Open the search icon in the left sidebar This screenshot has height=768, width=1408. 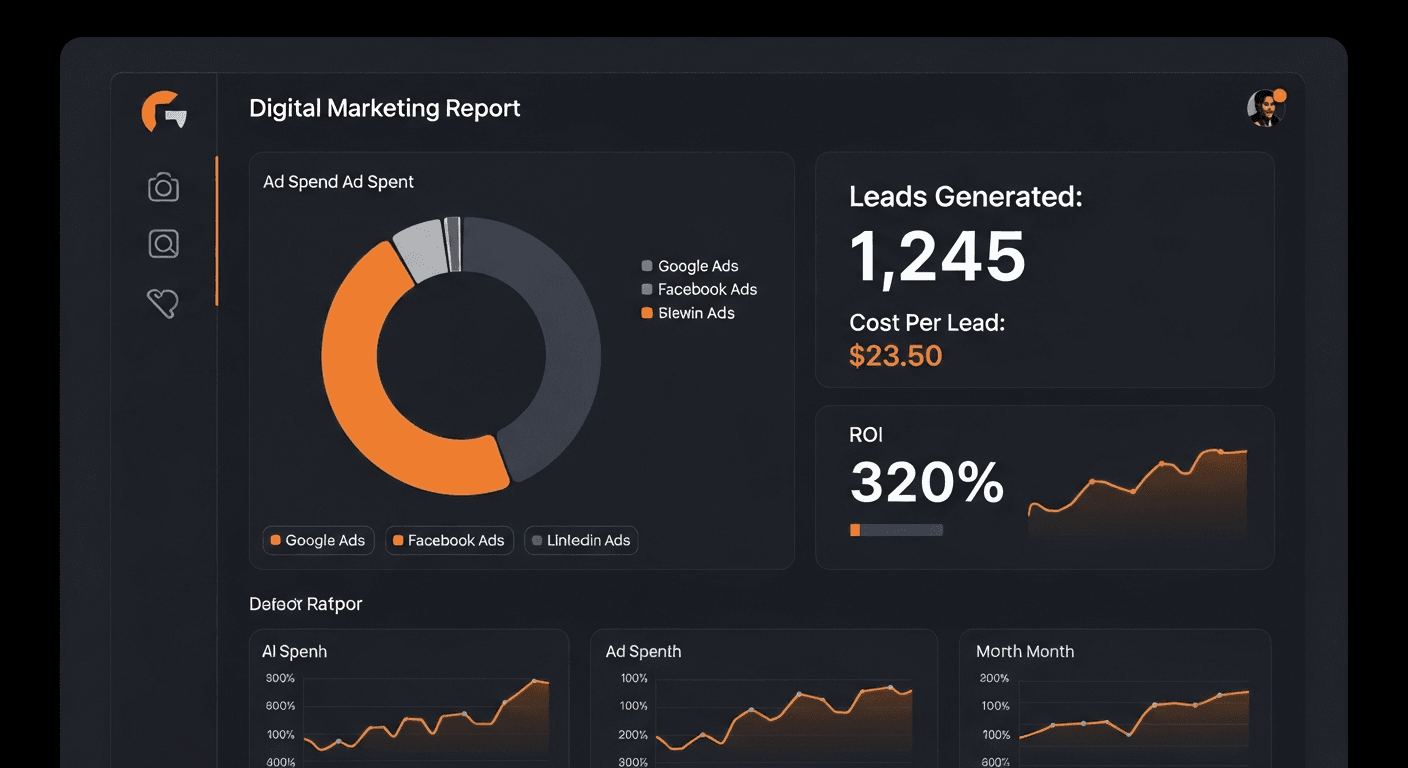(x=162, y=243)
